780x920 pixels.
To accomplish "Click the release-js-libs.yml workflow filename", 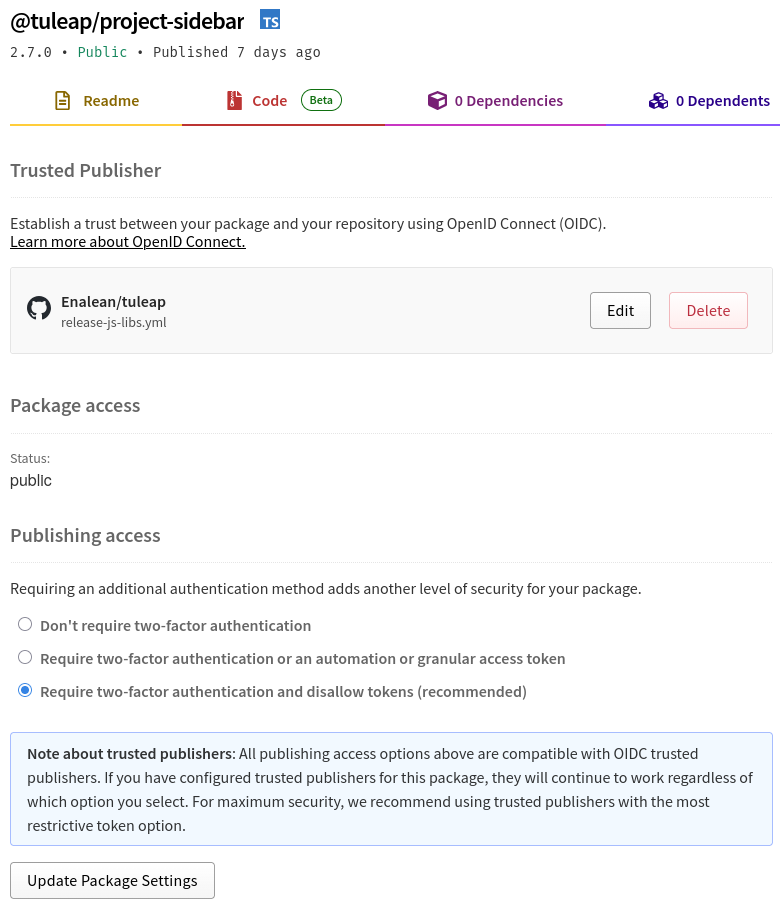I will click(x=114, y=322).
